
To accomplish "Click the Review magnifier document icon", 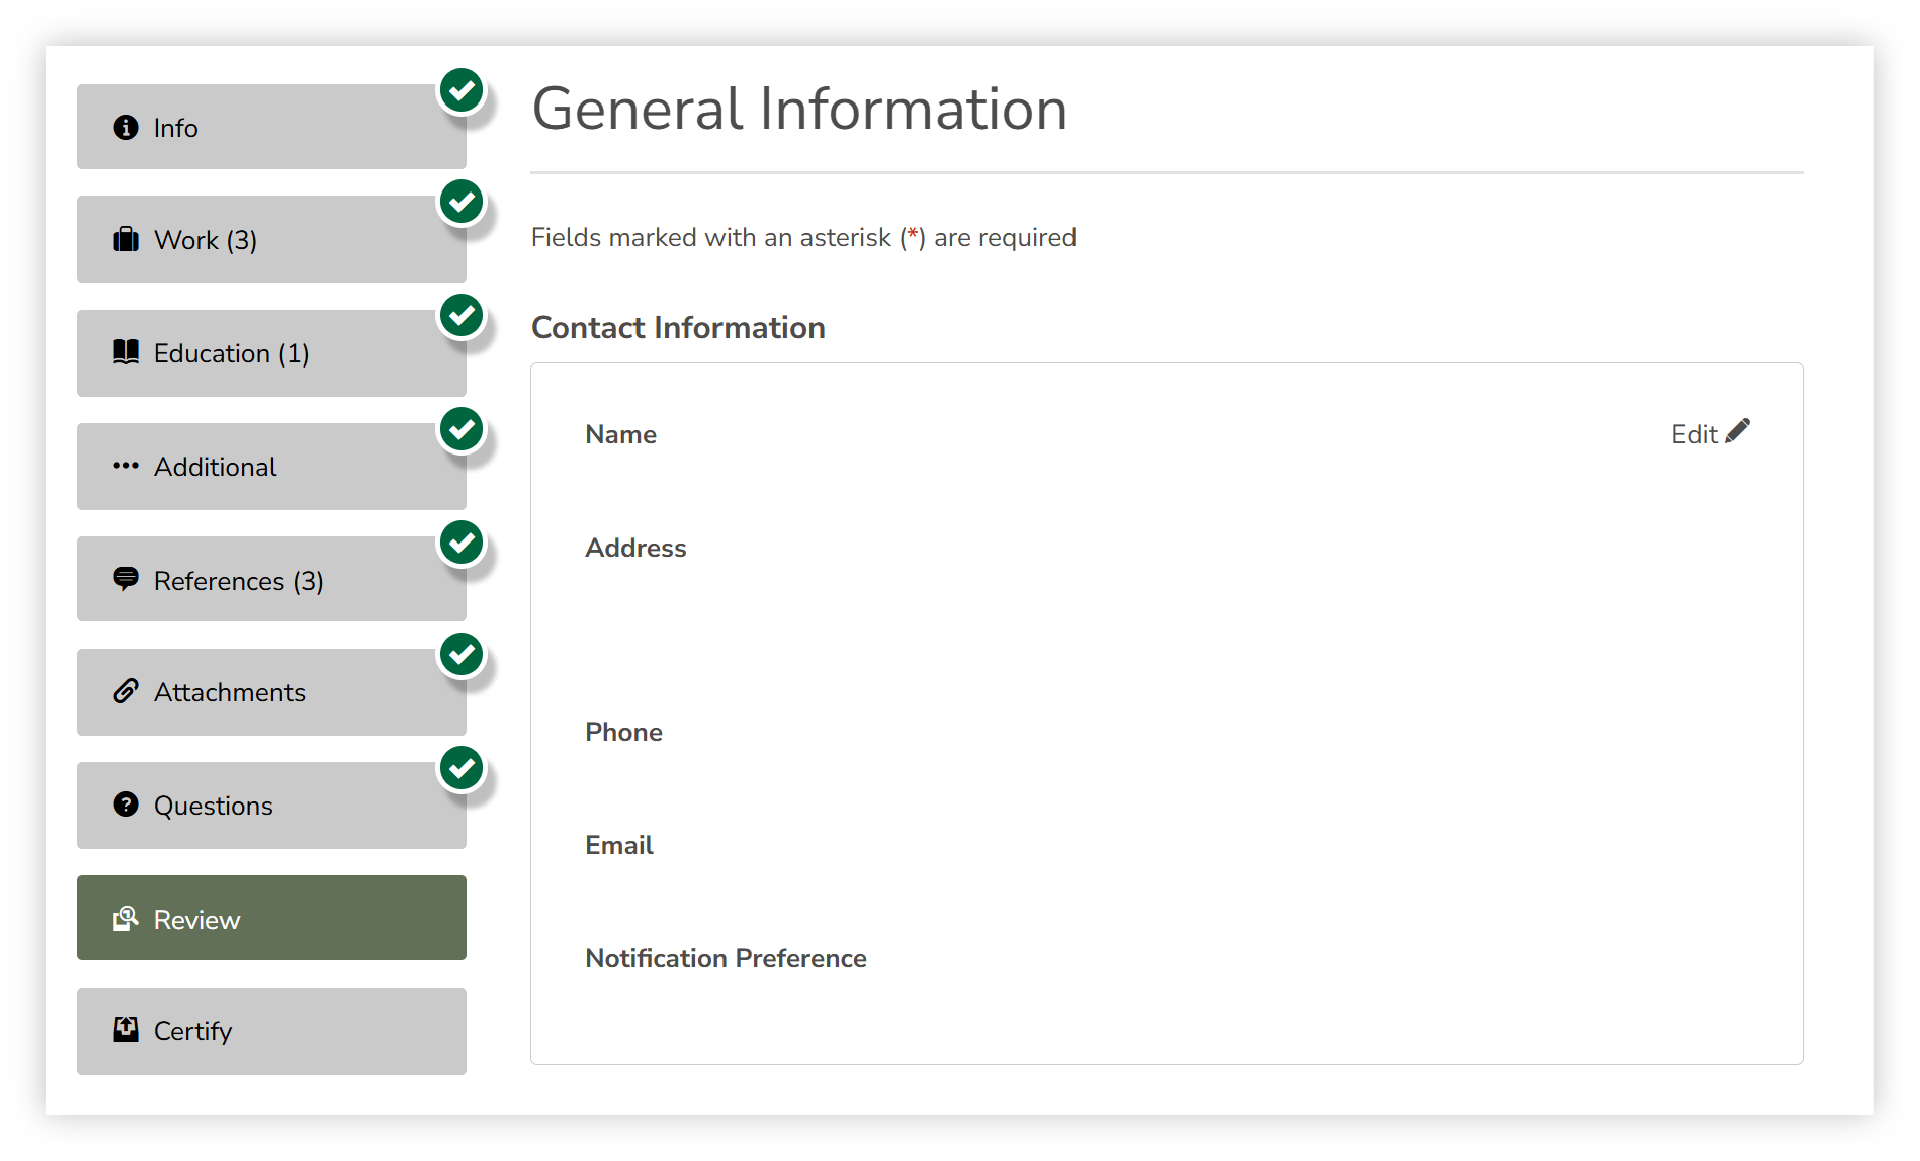I will 126,919.
